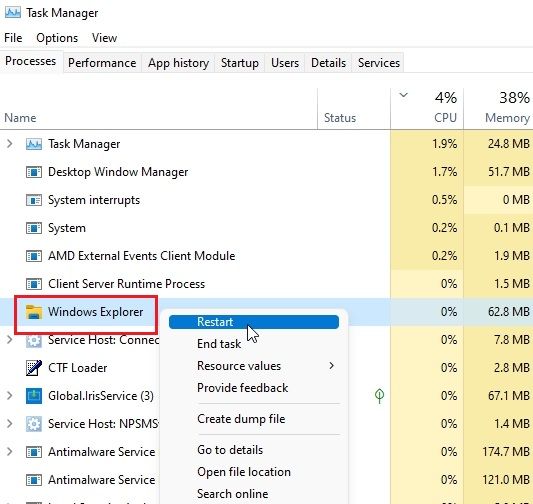Expand Antimalware Service group using 174.7 MB

click(10, 452)
